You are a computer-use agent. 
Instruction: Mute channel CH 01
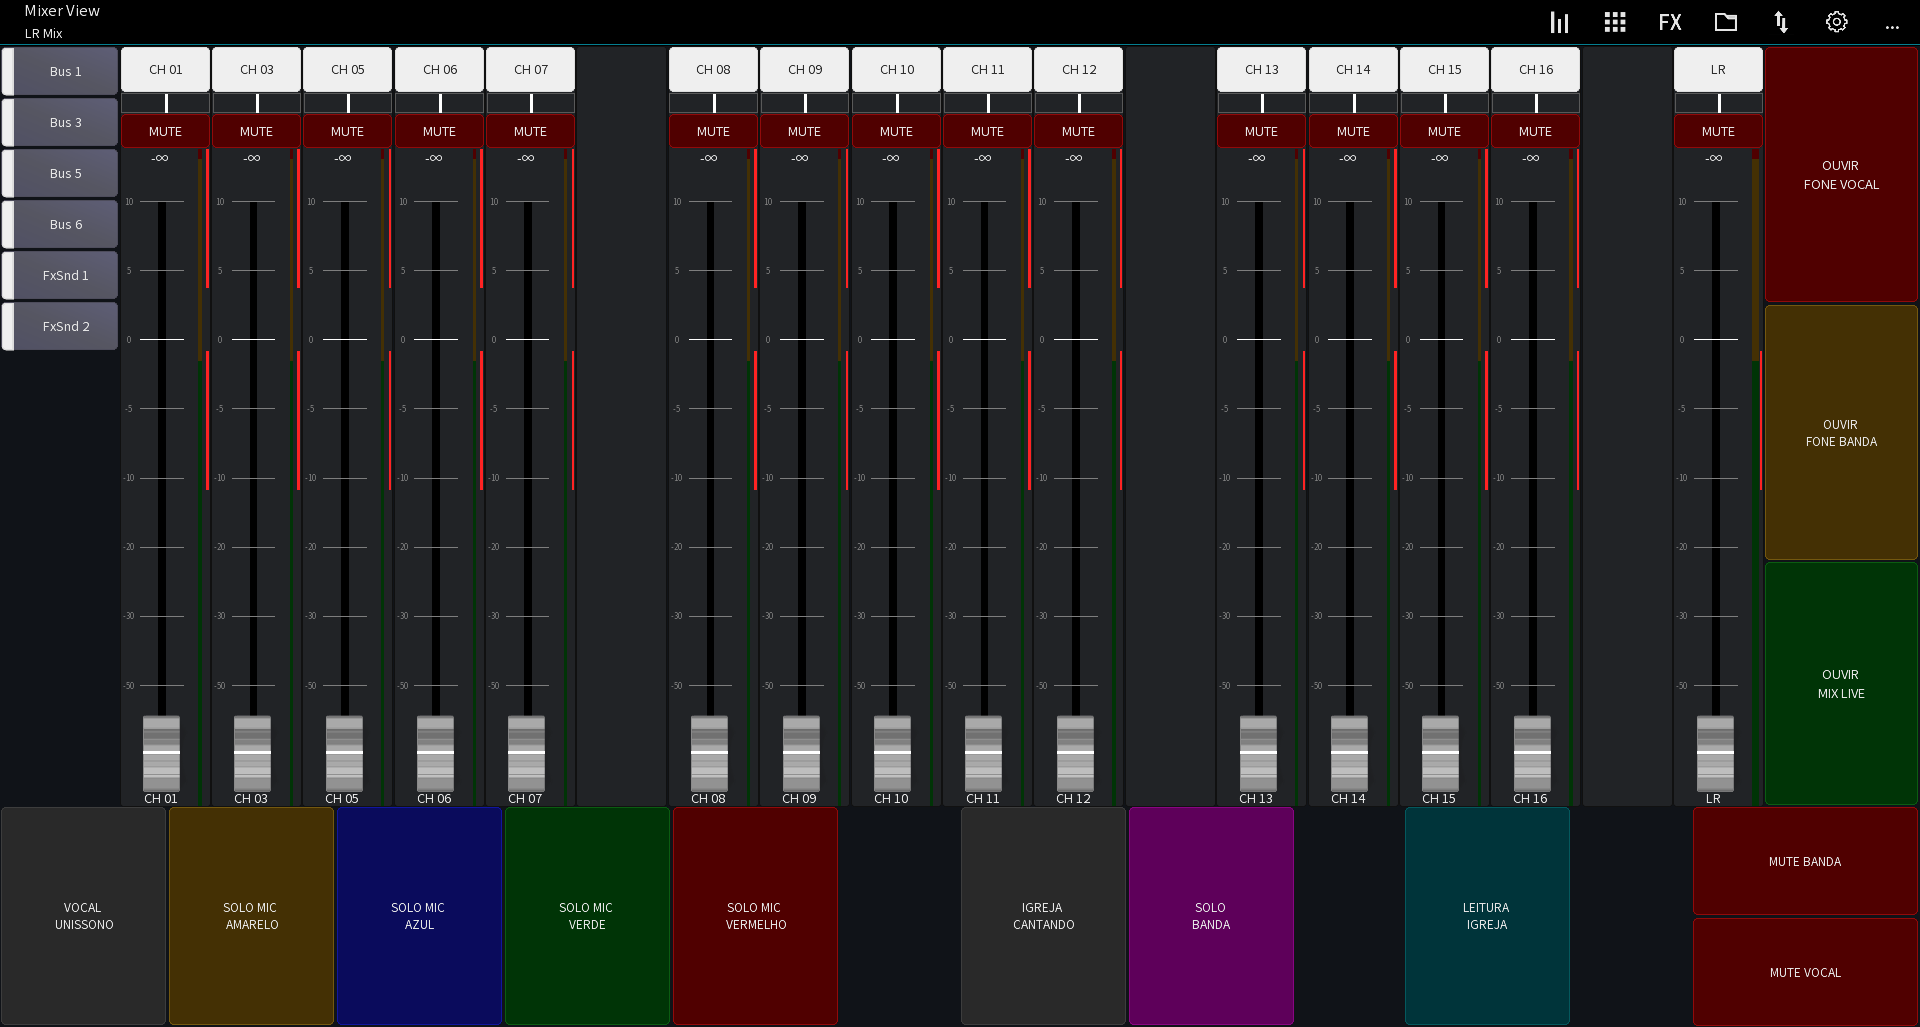point(165,131)
